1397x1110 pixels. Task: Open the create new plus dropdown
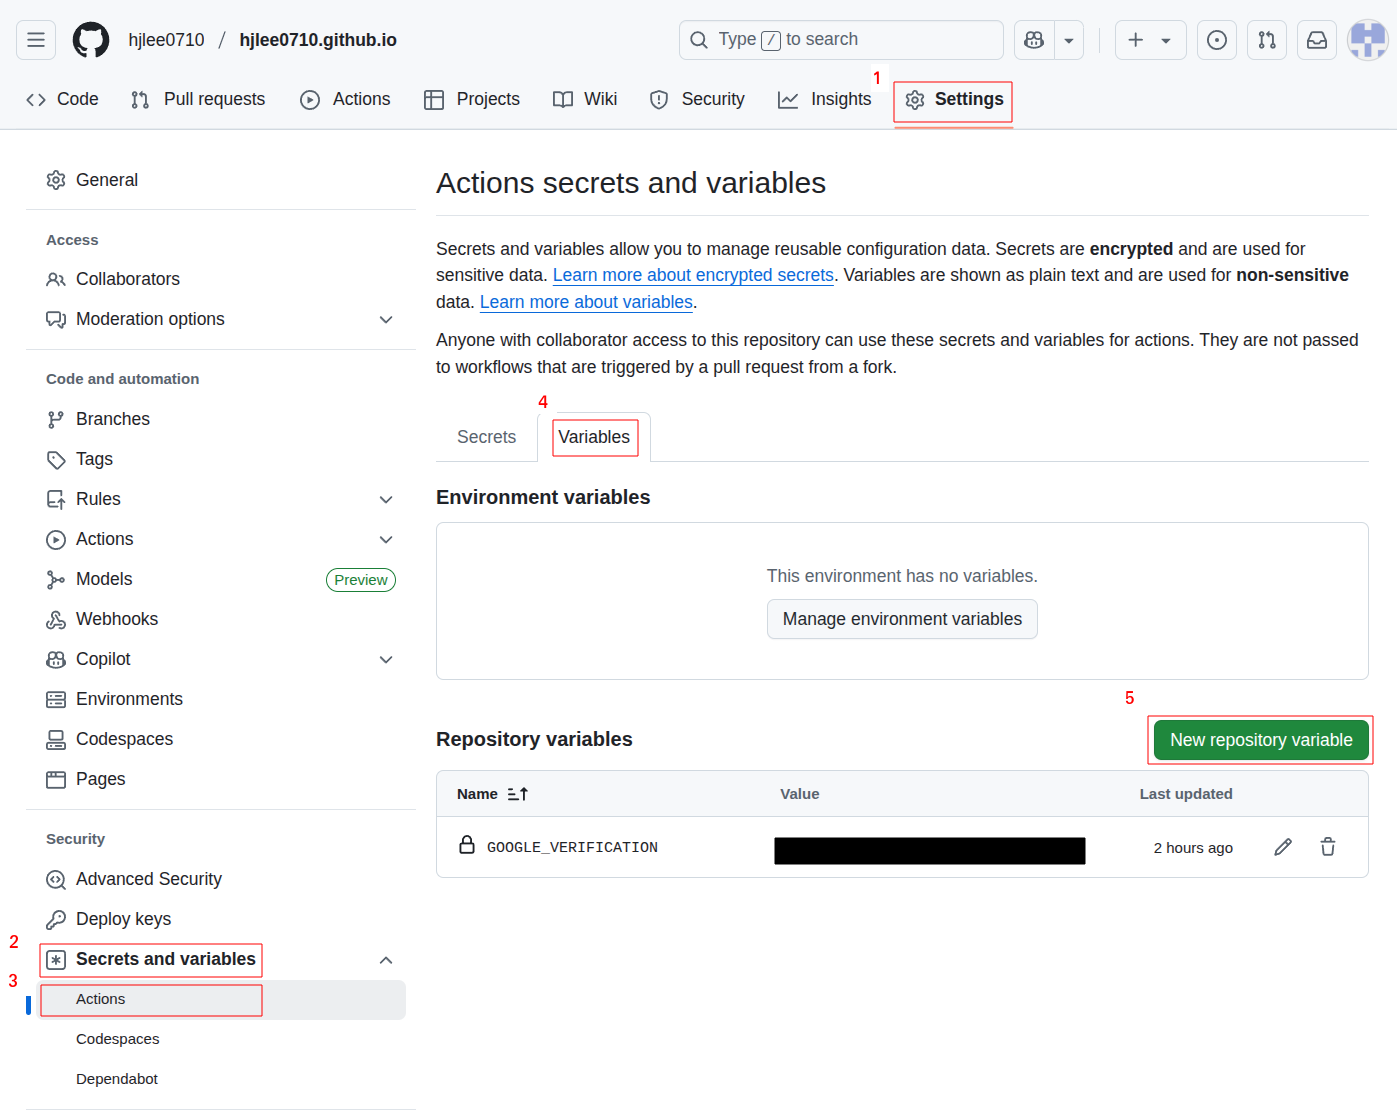pyautogui.click(x=1150, y=40)
